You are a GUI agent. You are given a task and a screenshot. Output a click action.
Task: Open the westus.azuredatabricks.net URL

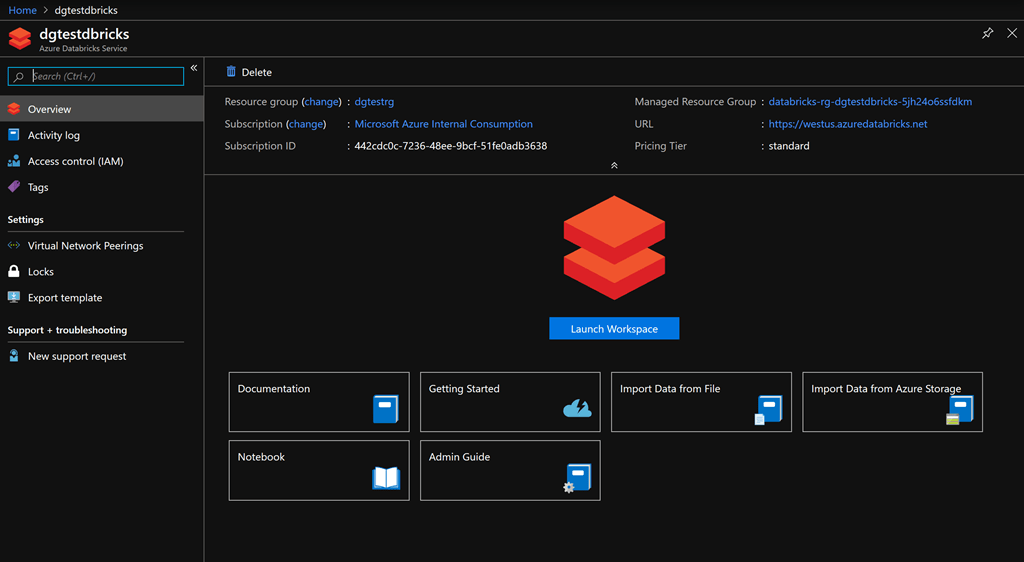point(848,124)
